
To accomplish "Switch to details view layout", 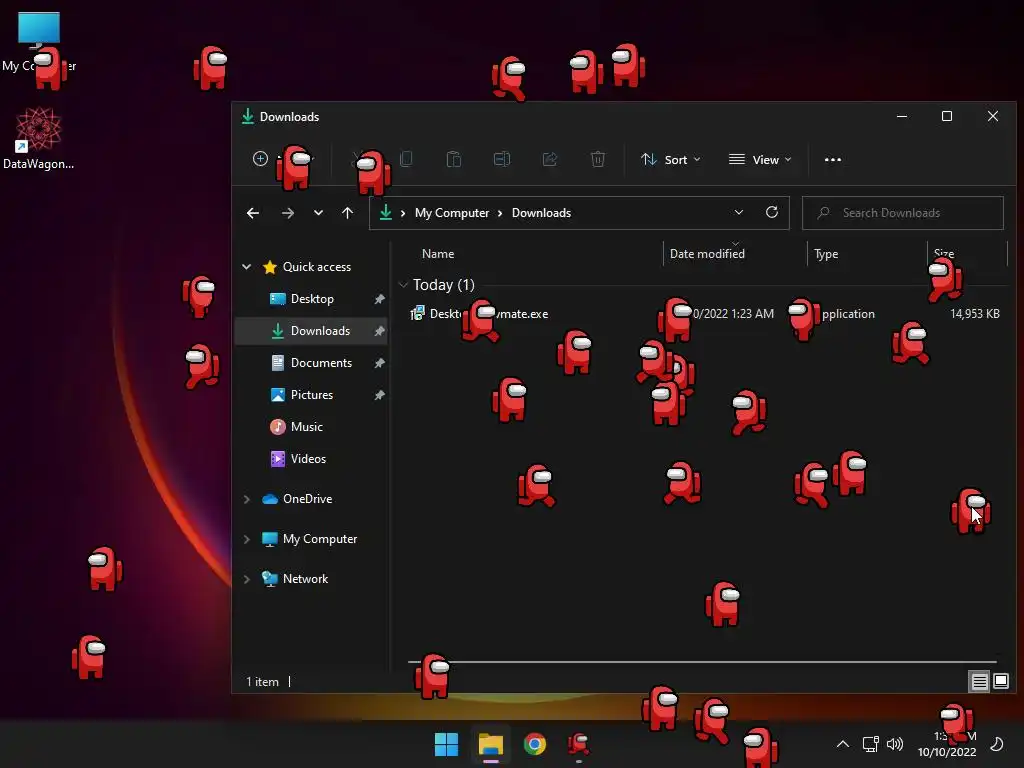I will pos(979,682).
